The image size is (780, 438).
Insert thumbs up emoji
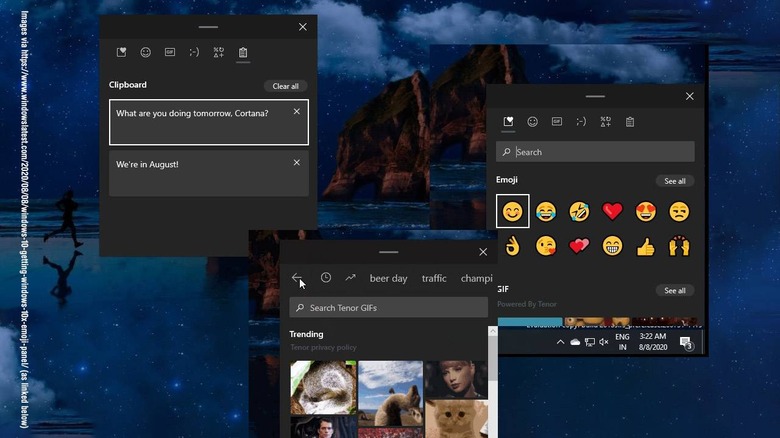click(x=646, y=246)
